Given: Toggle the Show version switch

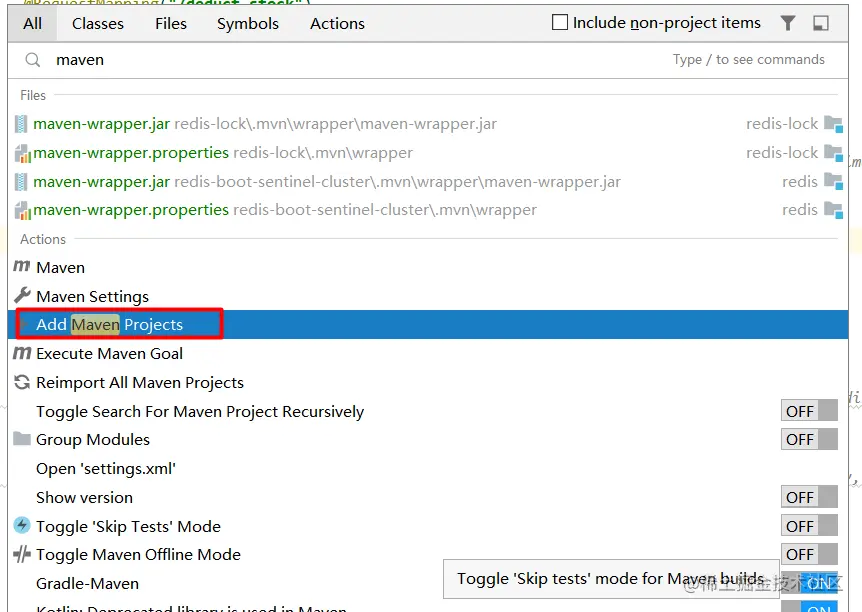Looking at the screenshot, I should (809, 497).
